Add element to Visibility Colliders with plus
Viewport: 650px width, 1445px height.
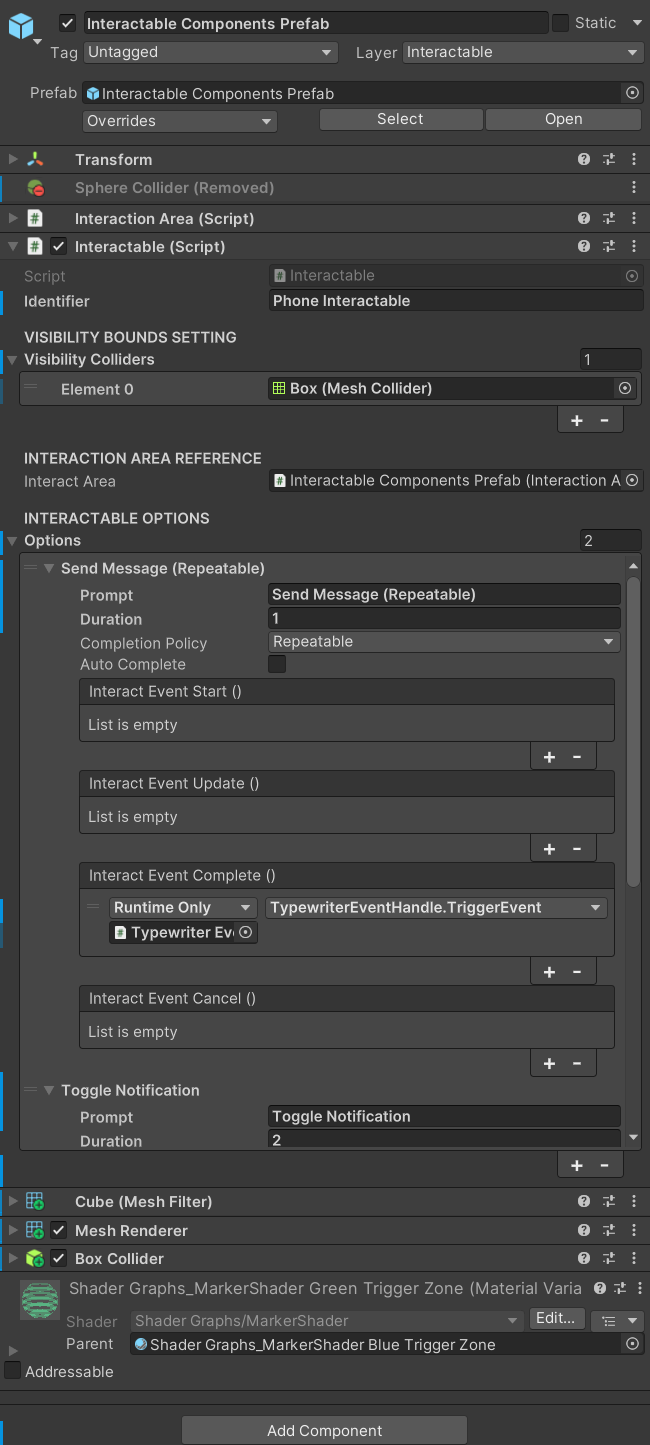[576, 421]
